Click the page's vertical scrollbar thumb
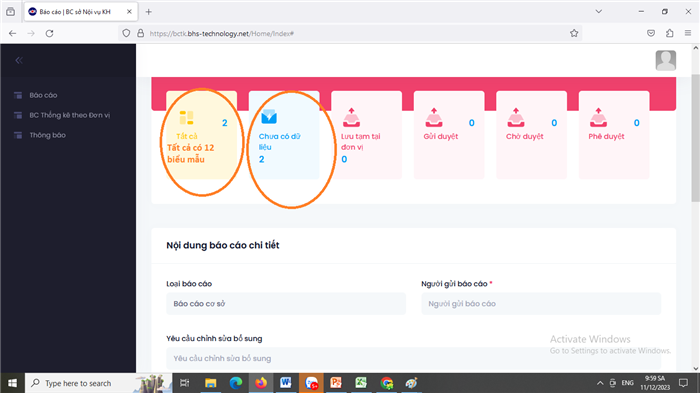 point(696,138)
